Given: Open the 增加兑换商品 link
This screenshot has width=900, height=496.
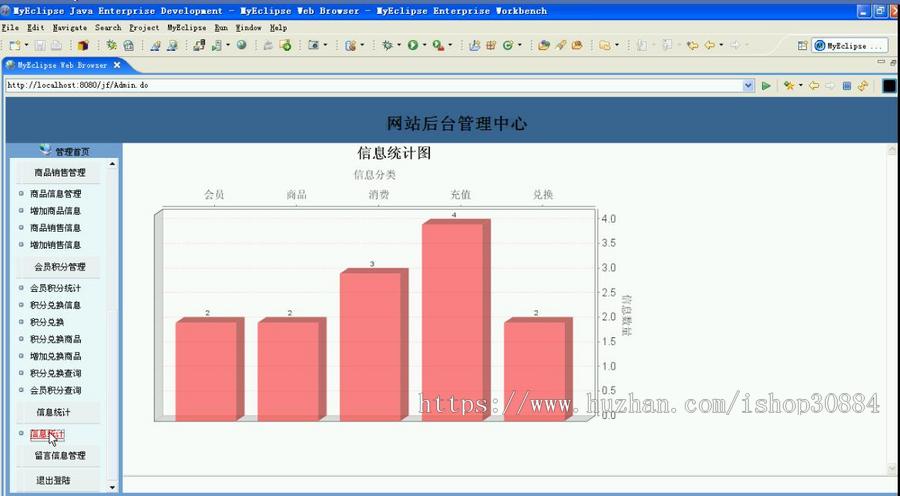Looking at the screenshot, I should click(56, 356).
